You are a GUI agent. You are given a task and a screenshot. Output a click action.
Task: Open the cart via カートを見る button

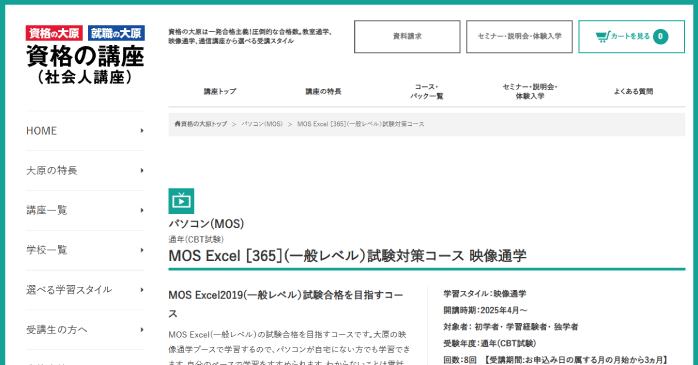tap(631, 36)
